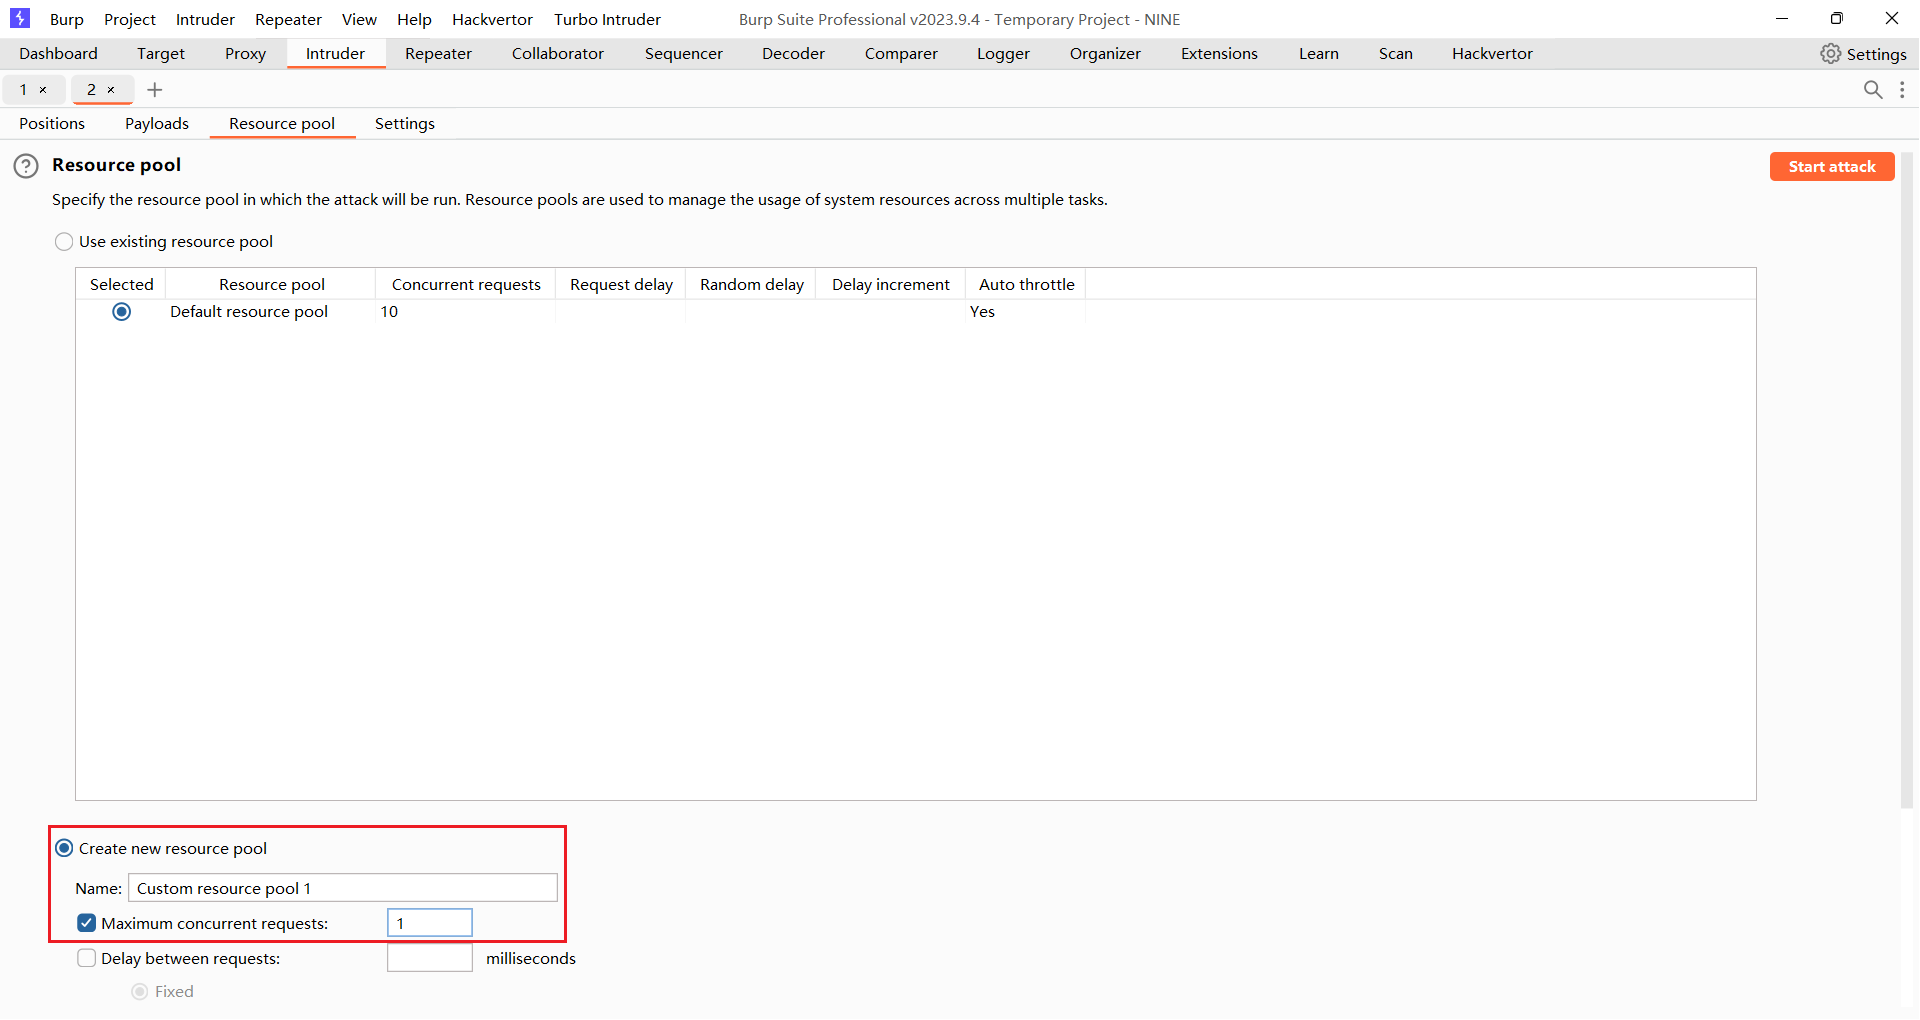Viewport: 1920px width, 1020px height.
Task: Click the resource pool Name field
Action: click(343, 888)
